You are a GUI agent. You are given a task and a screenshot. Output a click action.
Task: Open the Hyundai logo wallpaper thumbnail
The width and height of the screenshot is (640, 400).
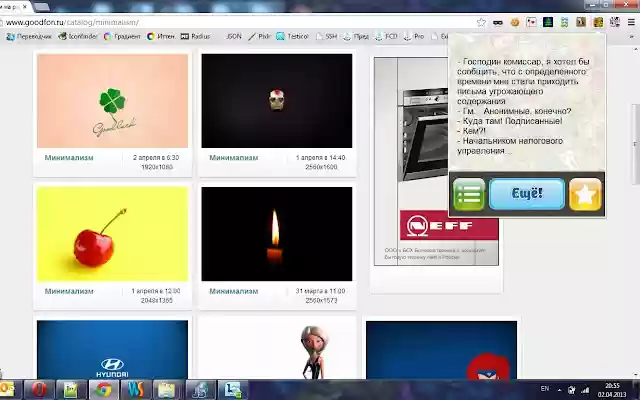pos(112,350)
